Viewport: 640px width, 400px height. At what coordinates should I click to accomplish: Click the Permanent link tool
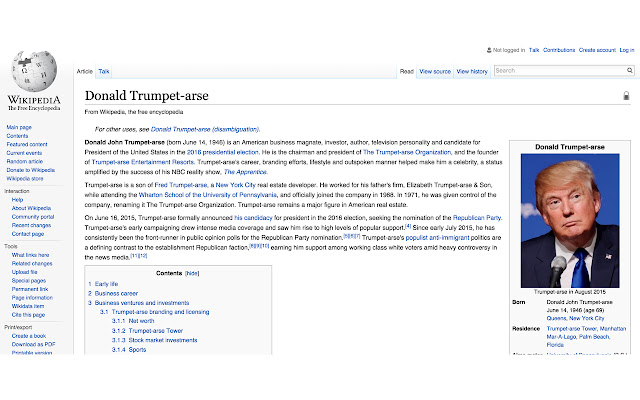point(30,289)
